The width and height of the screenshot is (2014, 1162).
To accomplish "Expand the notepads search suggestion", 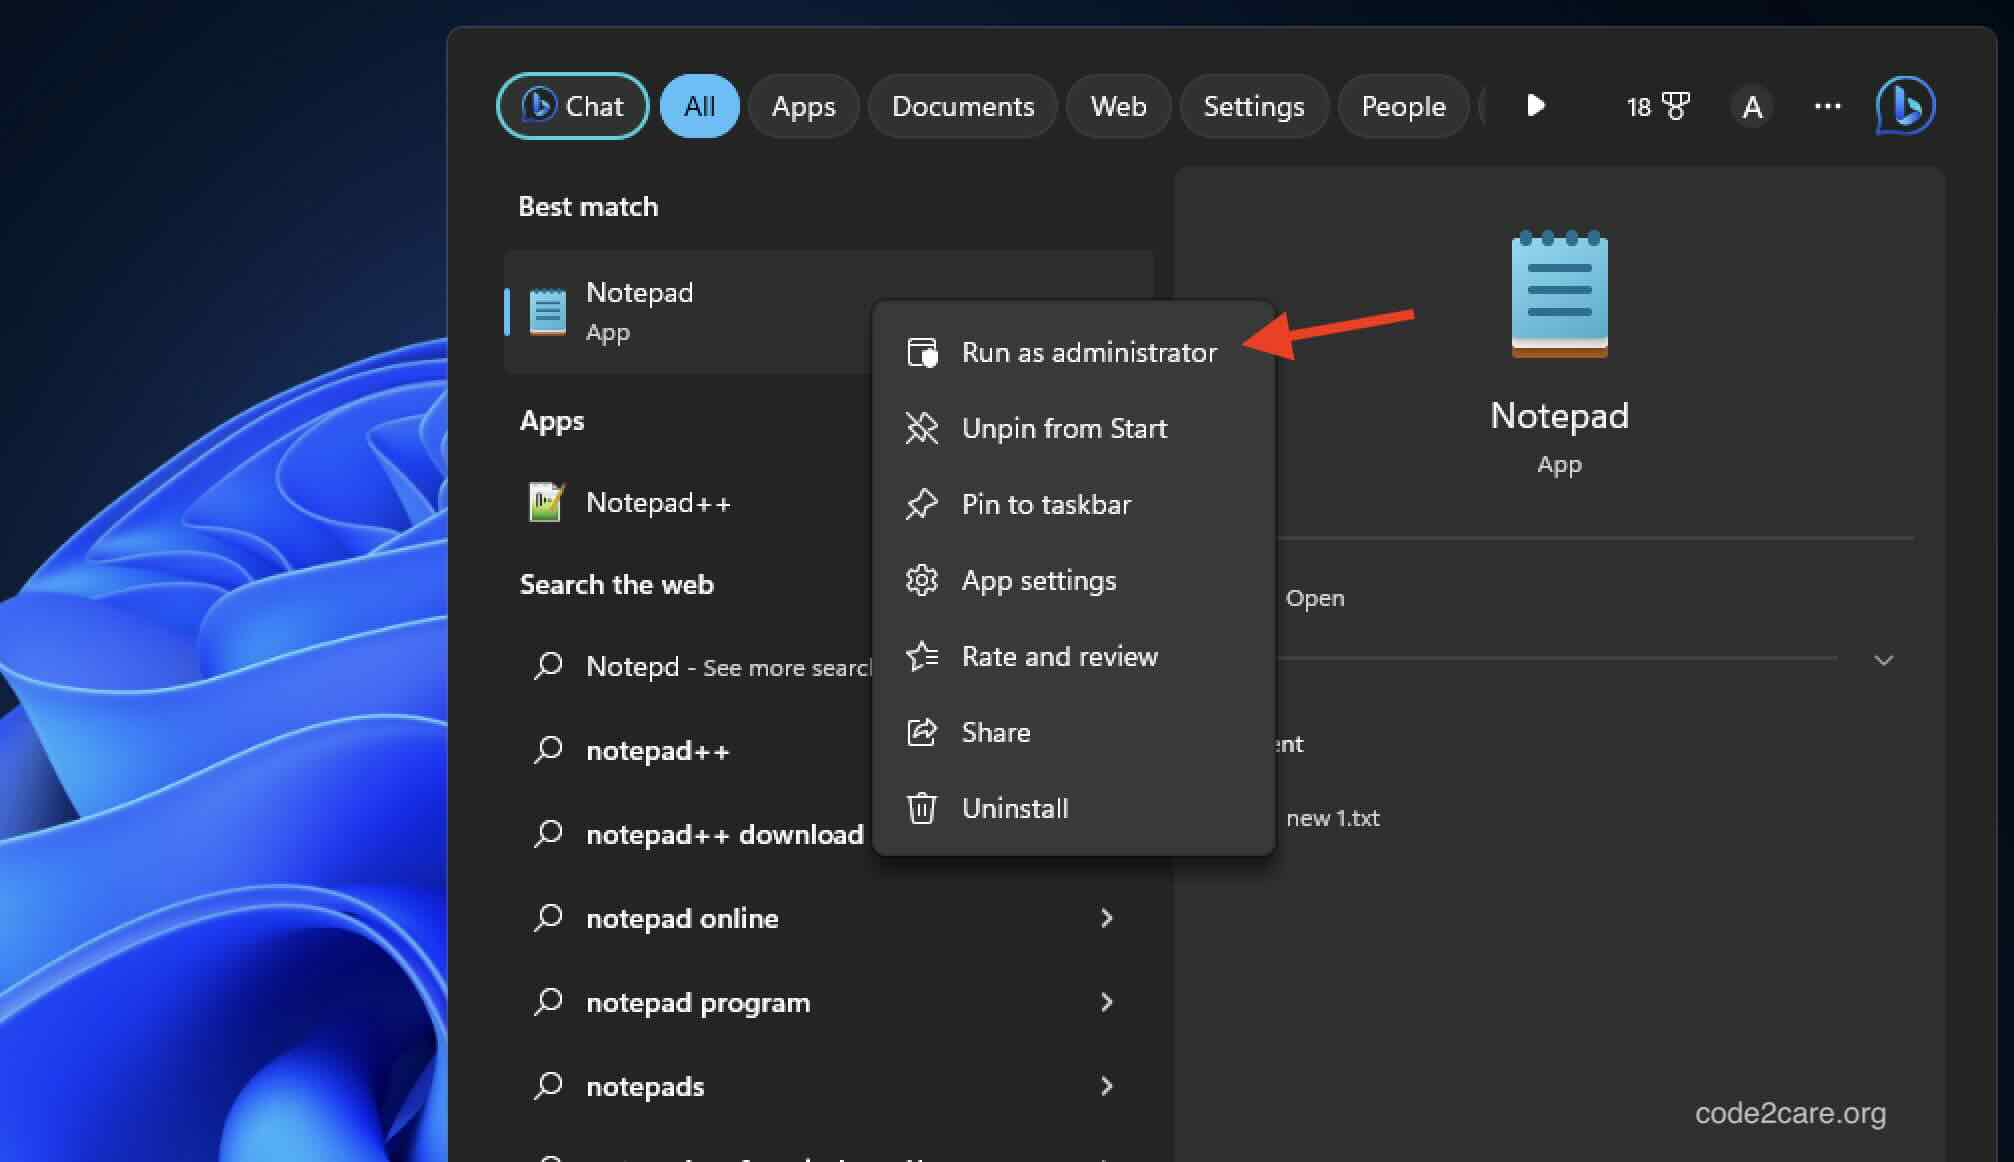I will pos(1107,1086).
